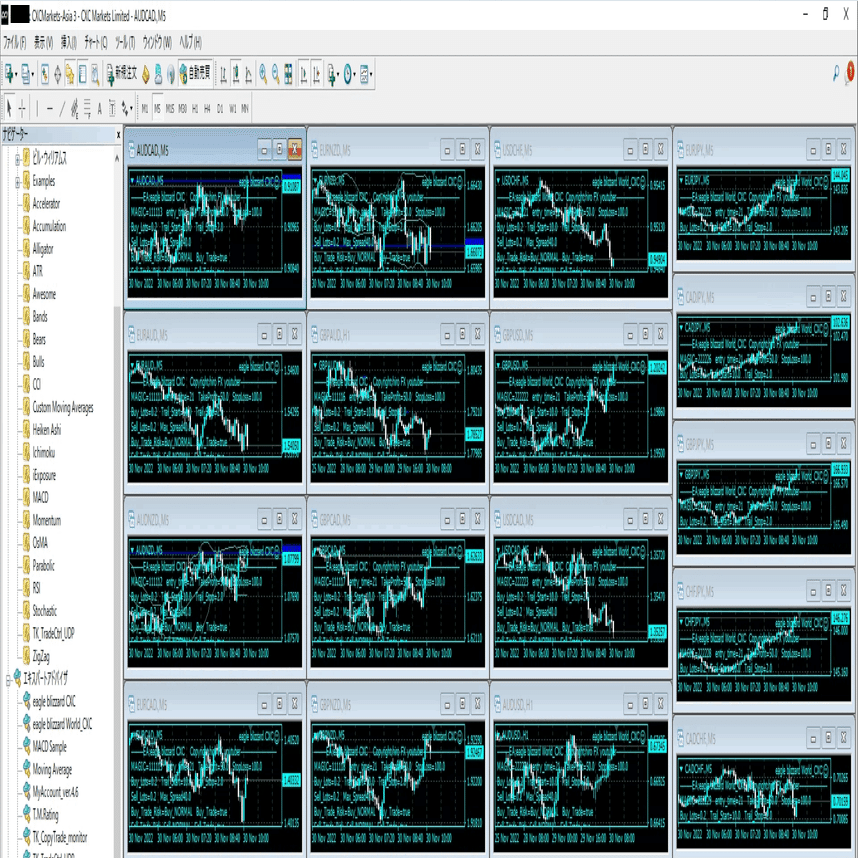Select the cursor arrow tool

pyautogui.click(x=9, y=108)
